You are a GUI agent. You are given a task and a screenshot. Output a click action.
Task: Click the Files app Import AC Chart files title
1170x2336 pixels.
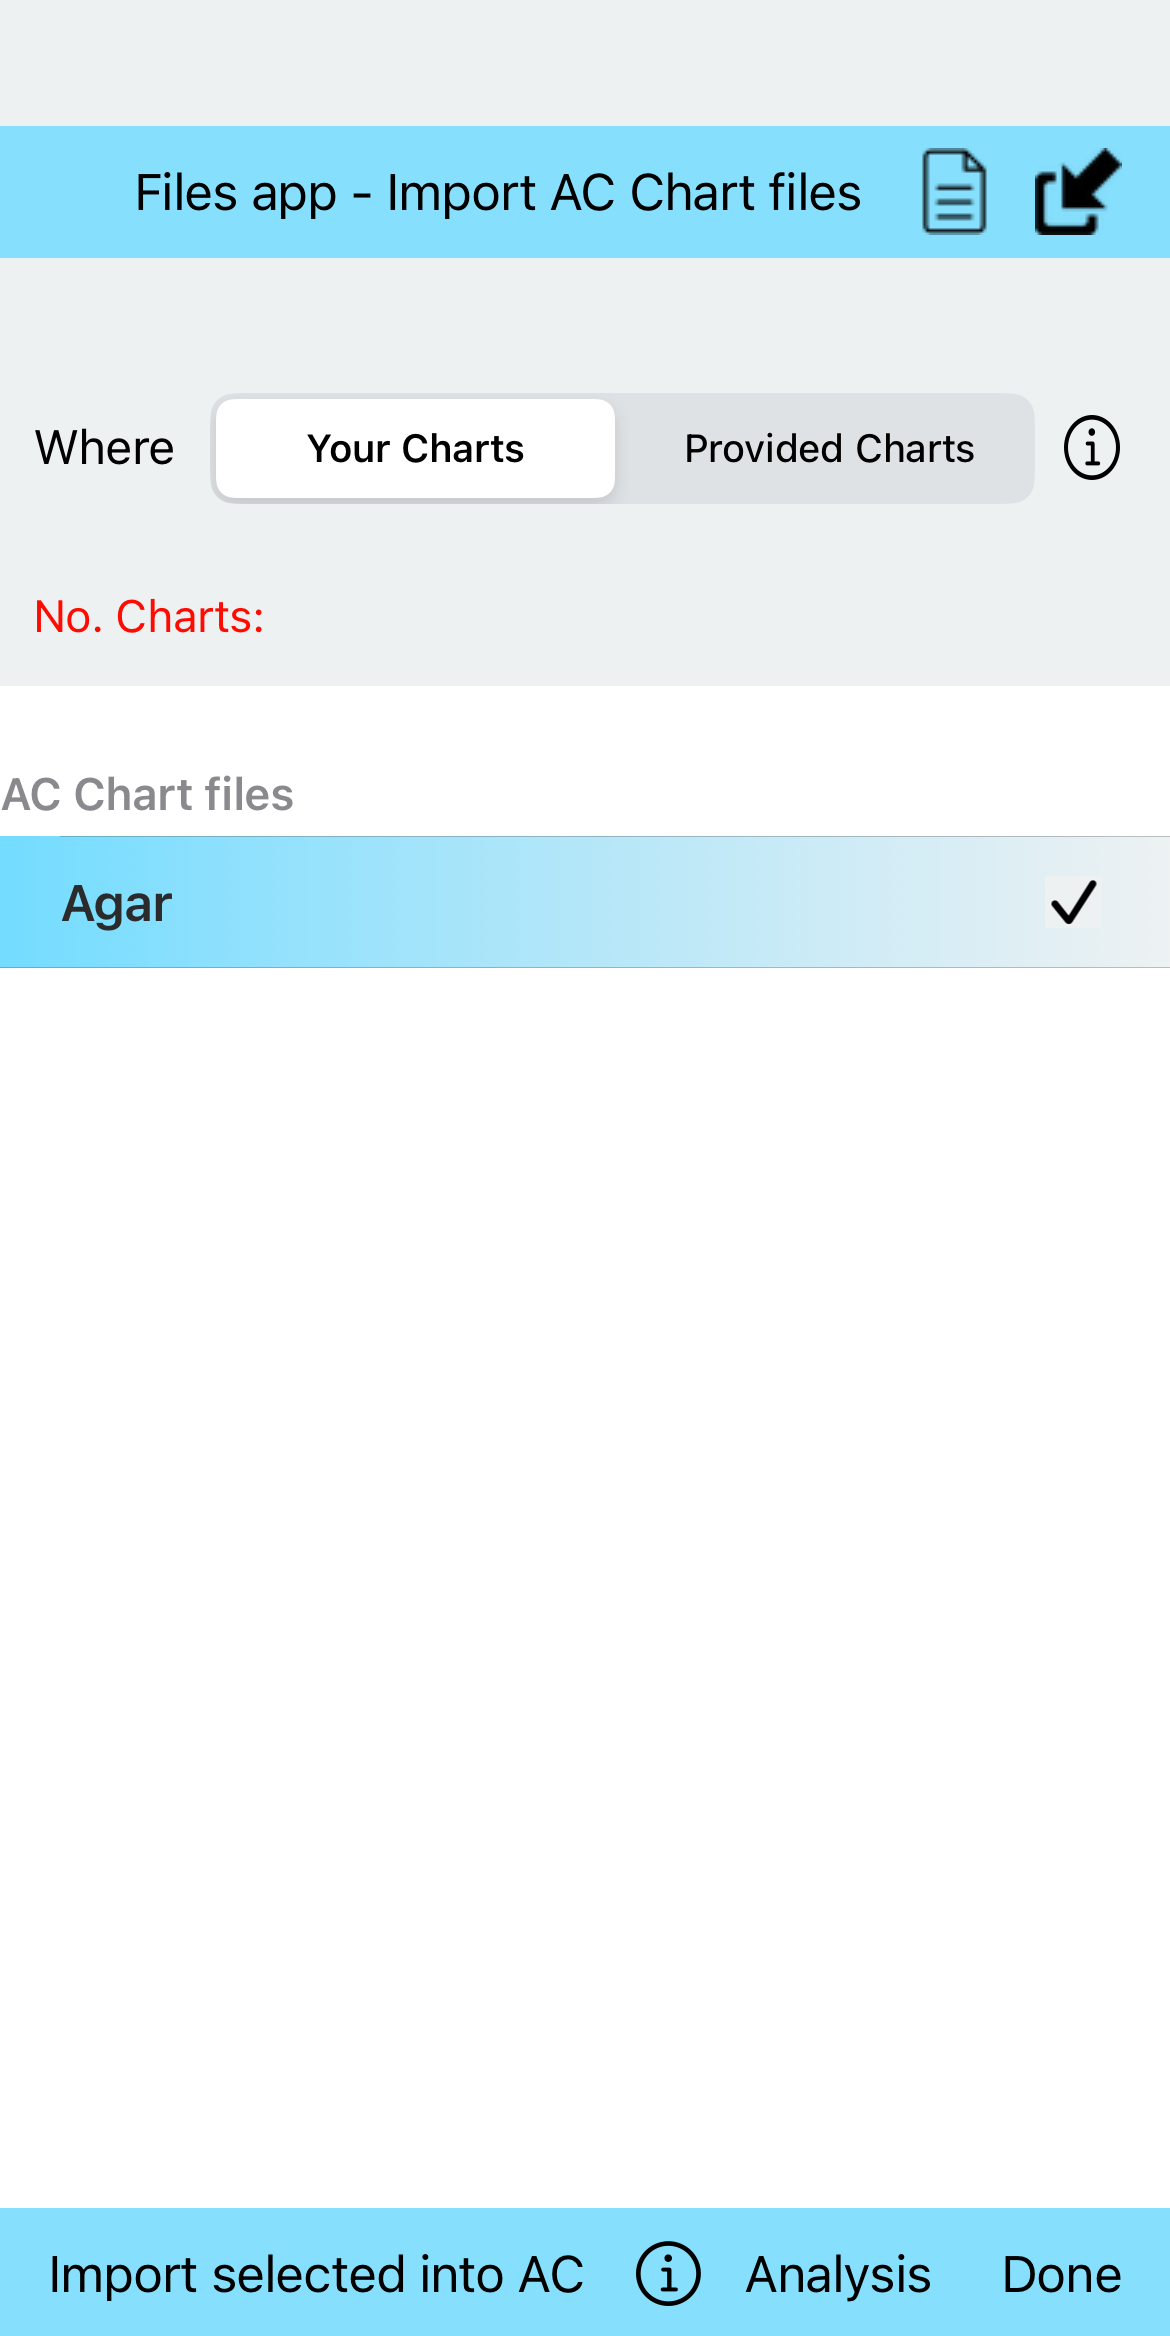[497, 193]
